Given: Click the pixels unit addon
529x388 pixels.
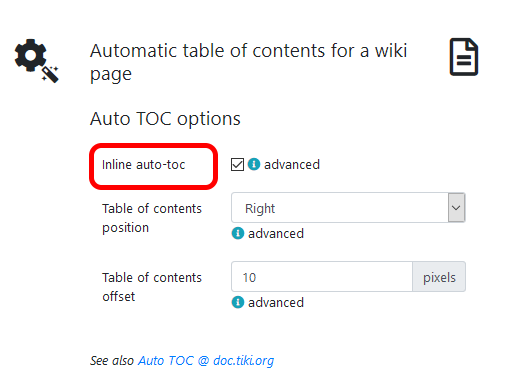Looking at the screenshot, I should pos(439,277).
